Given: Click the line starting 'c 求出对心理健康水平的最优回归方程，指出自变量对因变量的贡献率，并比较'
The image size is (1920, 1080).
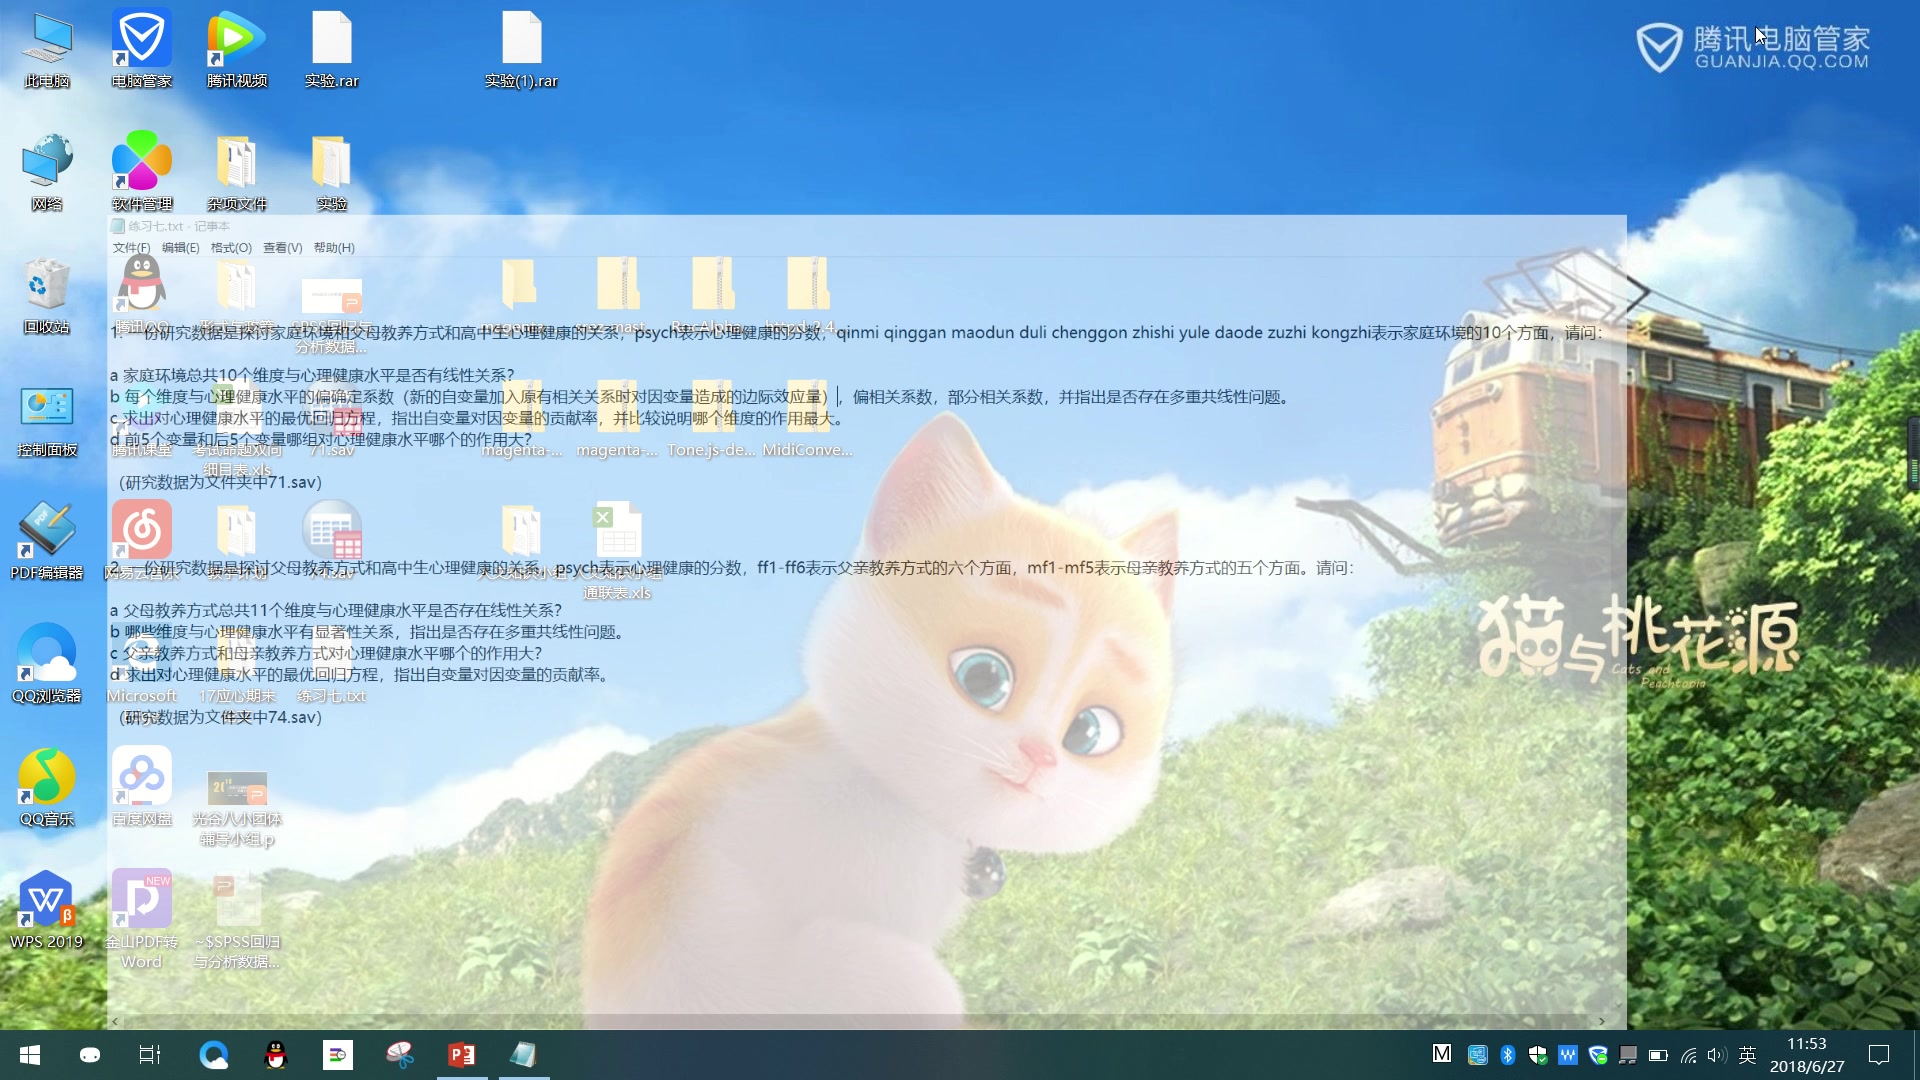Looking at the screenshot, I should (477, 418).
